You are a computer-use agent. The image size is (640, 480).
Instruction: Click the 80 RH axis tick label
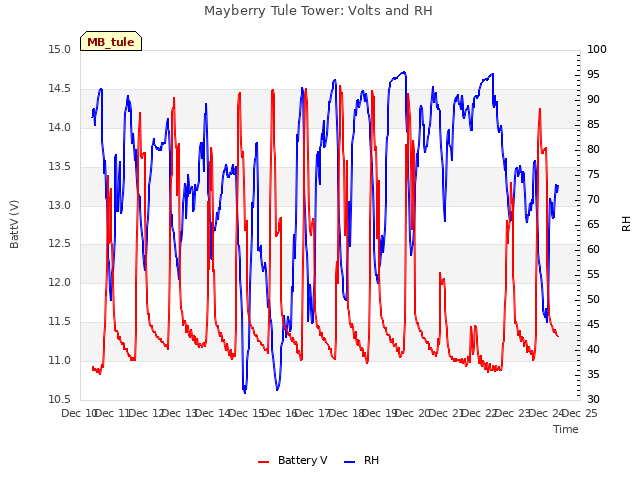click(593, 149)
